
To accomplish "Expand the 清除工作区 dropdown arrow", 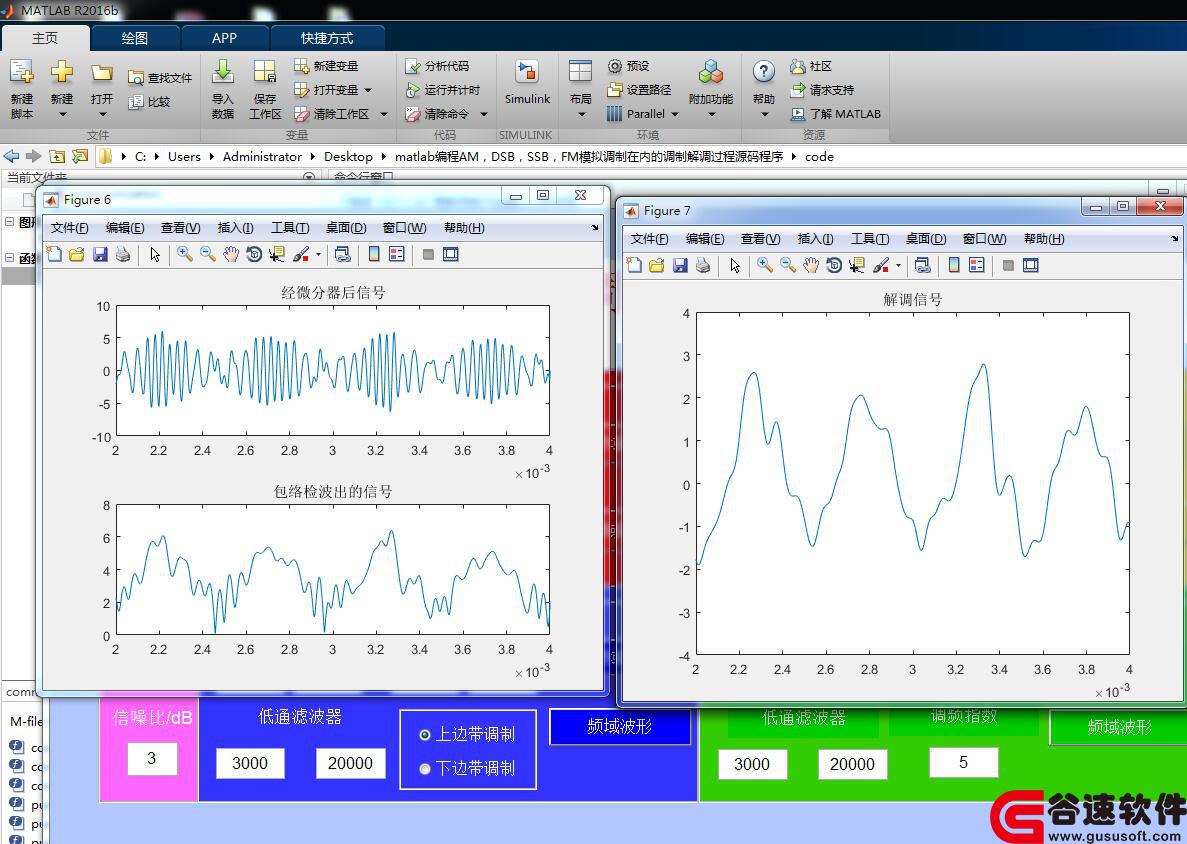I will tap(384, 114).
